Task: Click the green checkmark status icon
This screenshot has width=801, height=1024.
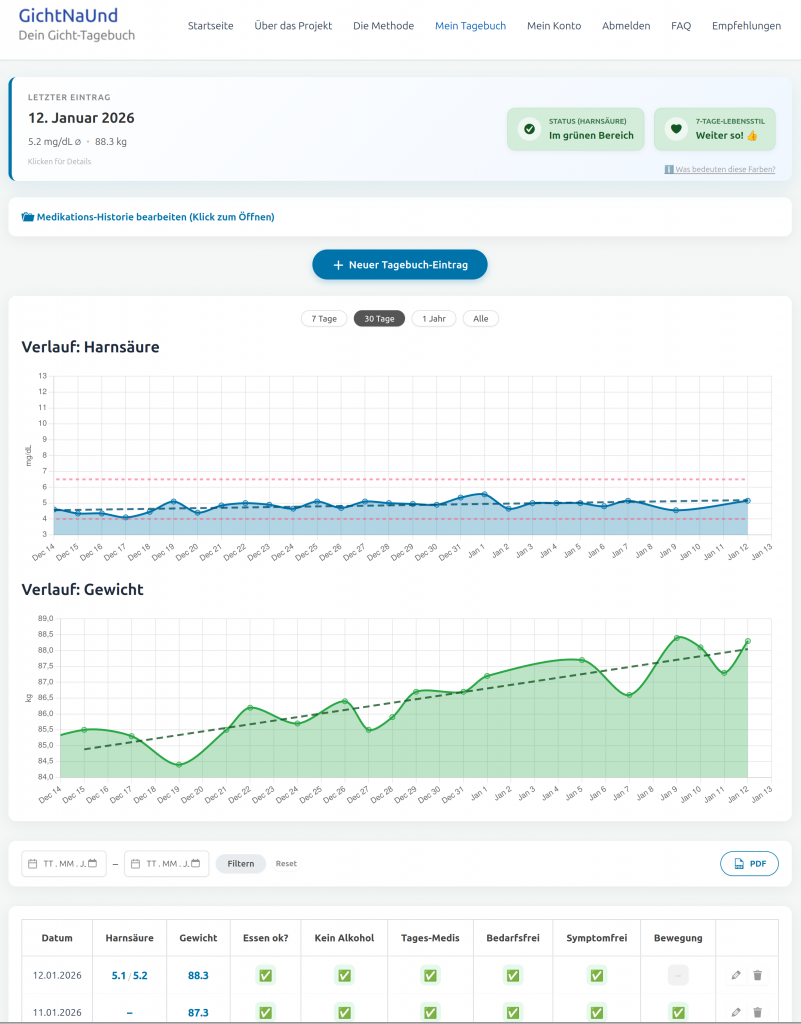Action: point(529,129)
